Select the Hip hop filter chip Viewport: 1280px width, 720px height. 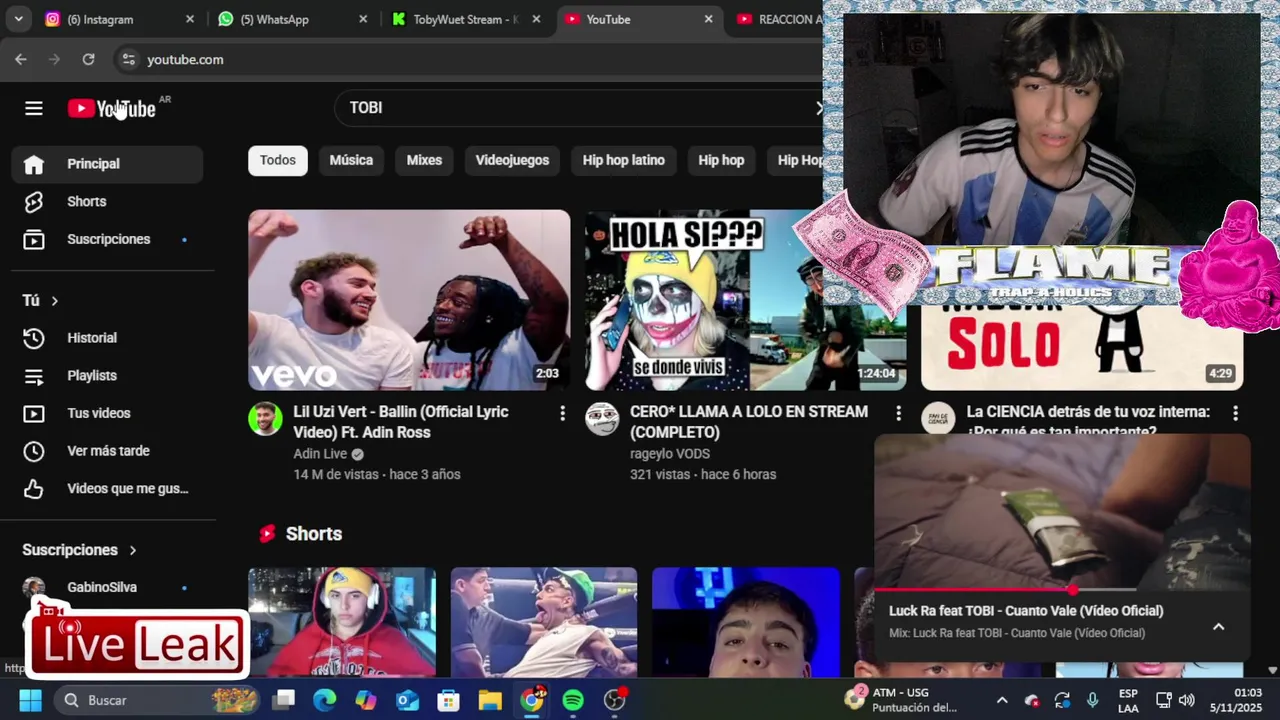pos(721,160)
